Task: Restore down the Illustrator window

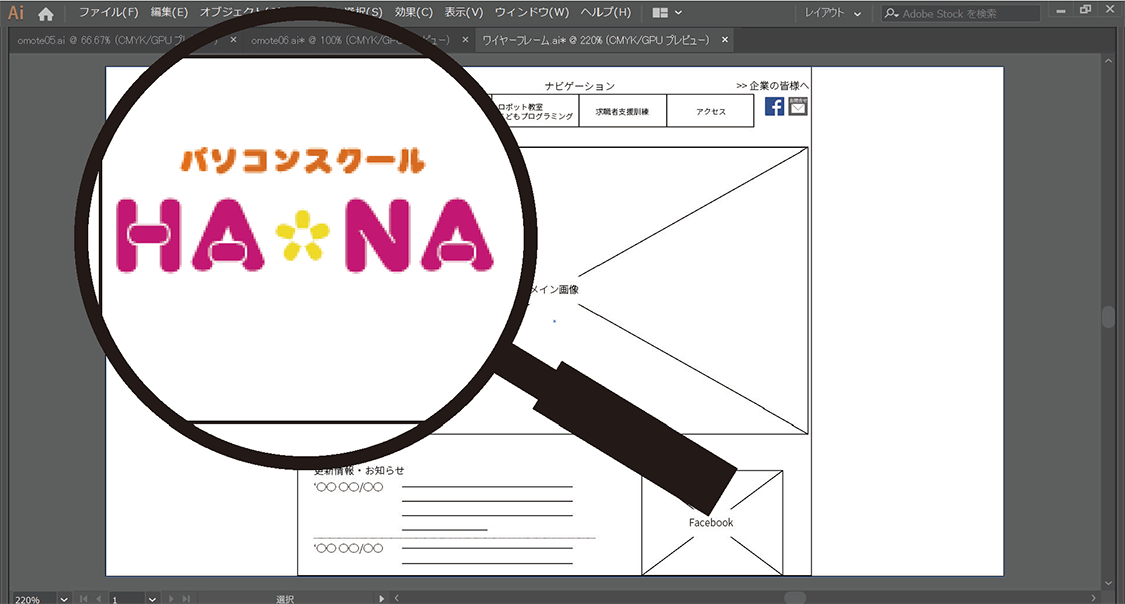Action: [x=1086, y=10]
